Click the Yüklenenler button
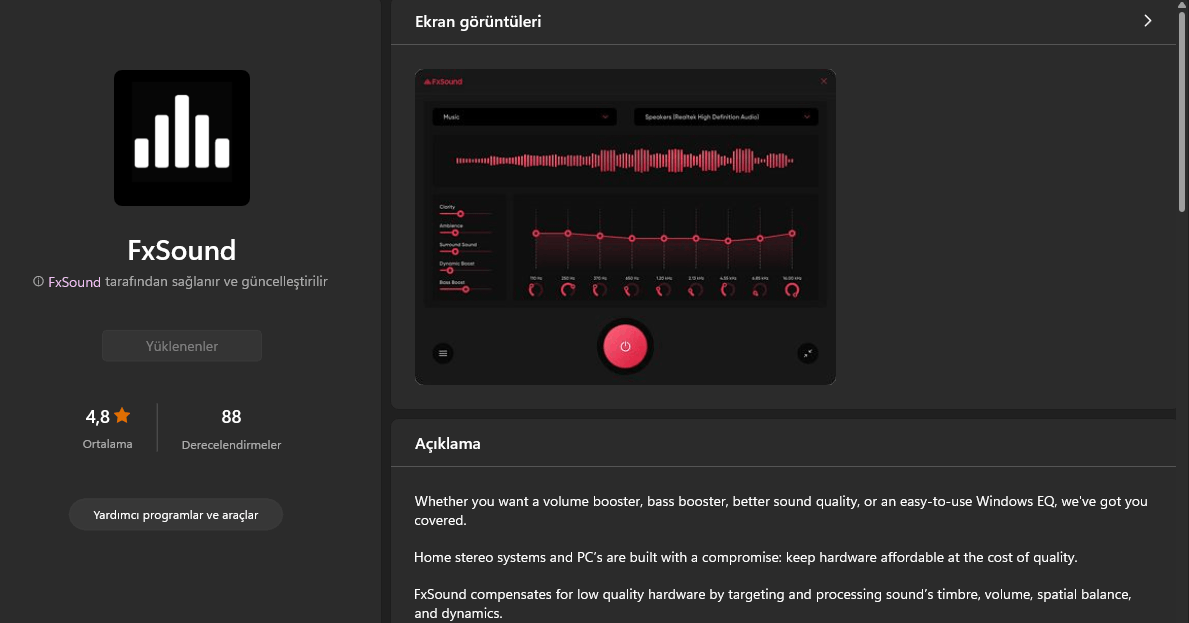The width and height of the screenshot is (1189, 623). (182, 346)
